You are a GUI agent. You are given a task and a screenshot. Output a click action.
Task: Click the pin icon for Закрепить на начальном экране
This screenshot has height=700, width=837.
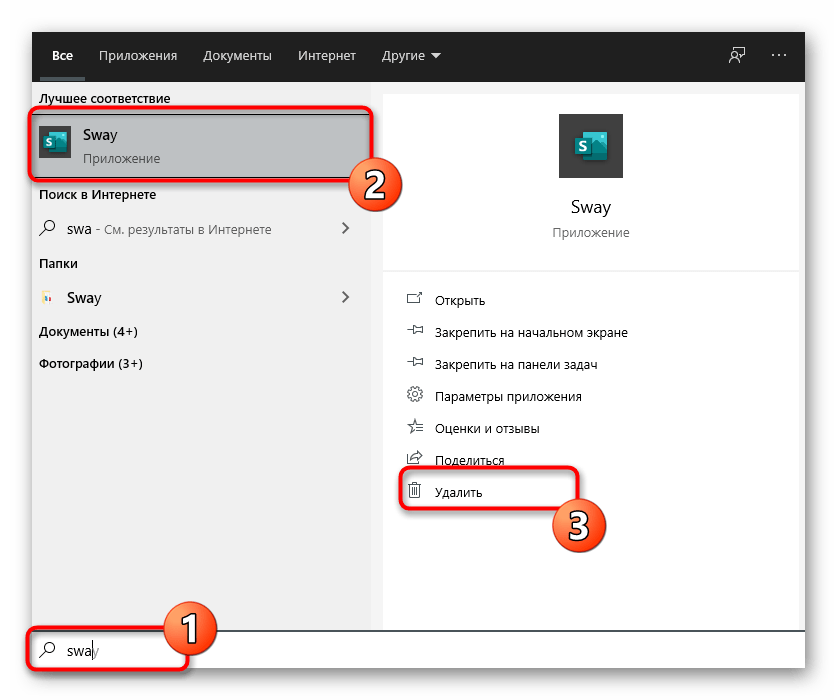(415, 332)
